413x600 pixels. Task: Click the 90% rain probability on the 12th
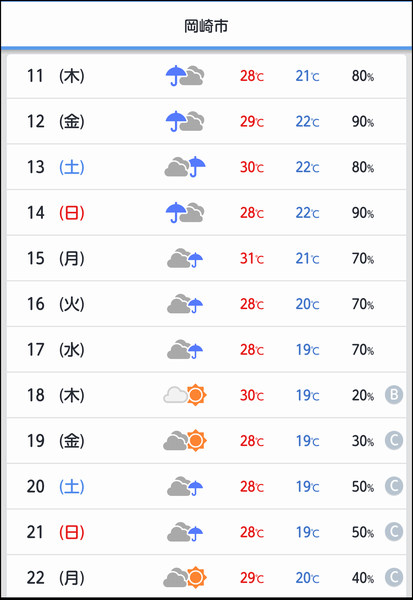click(363, 121)
